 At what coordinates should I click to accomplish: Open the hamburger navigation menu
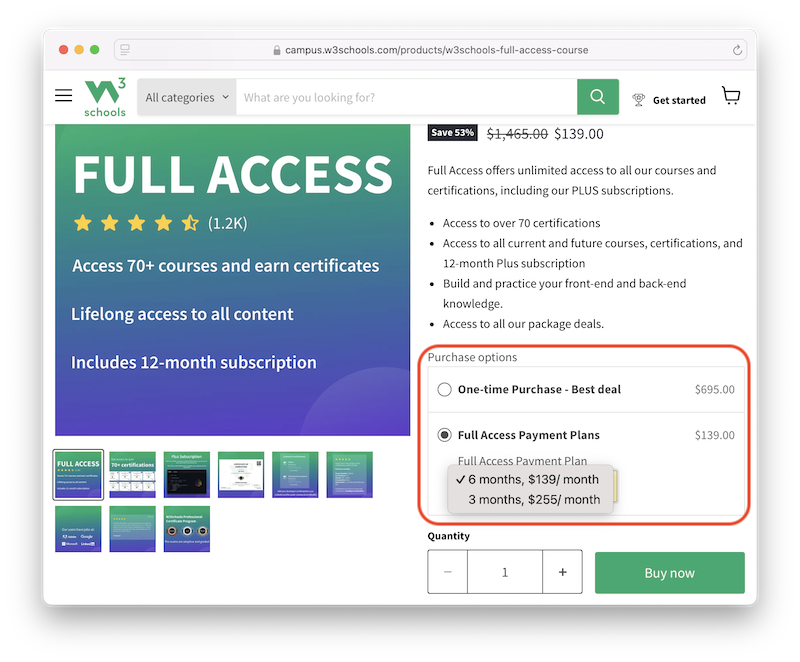(63, 95)
